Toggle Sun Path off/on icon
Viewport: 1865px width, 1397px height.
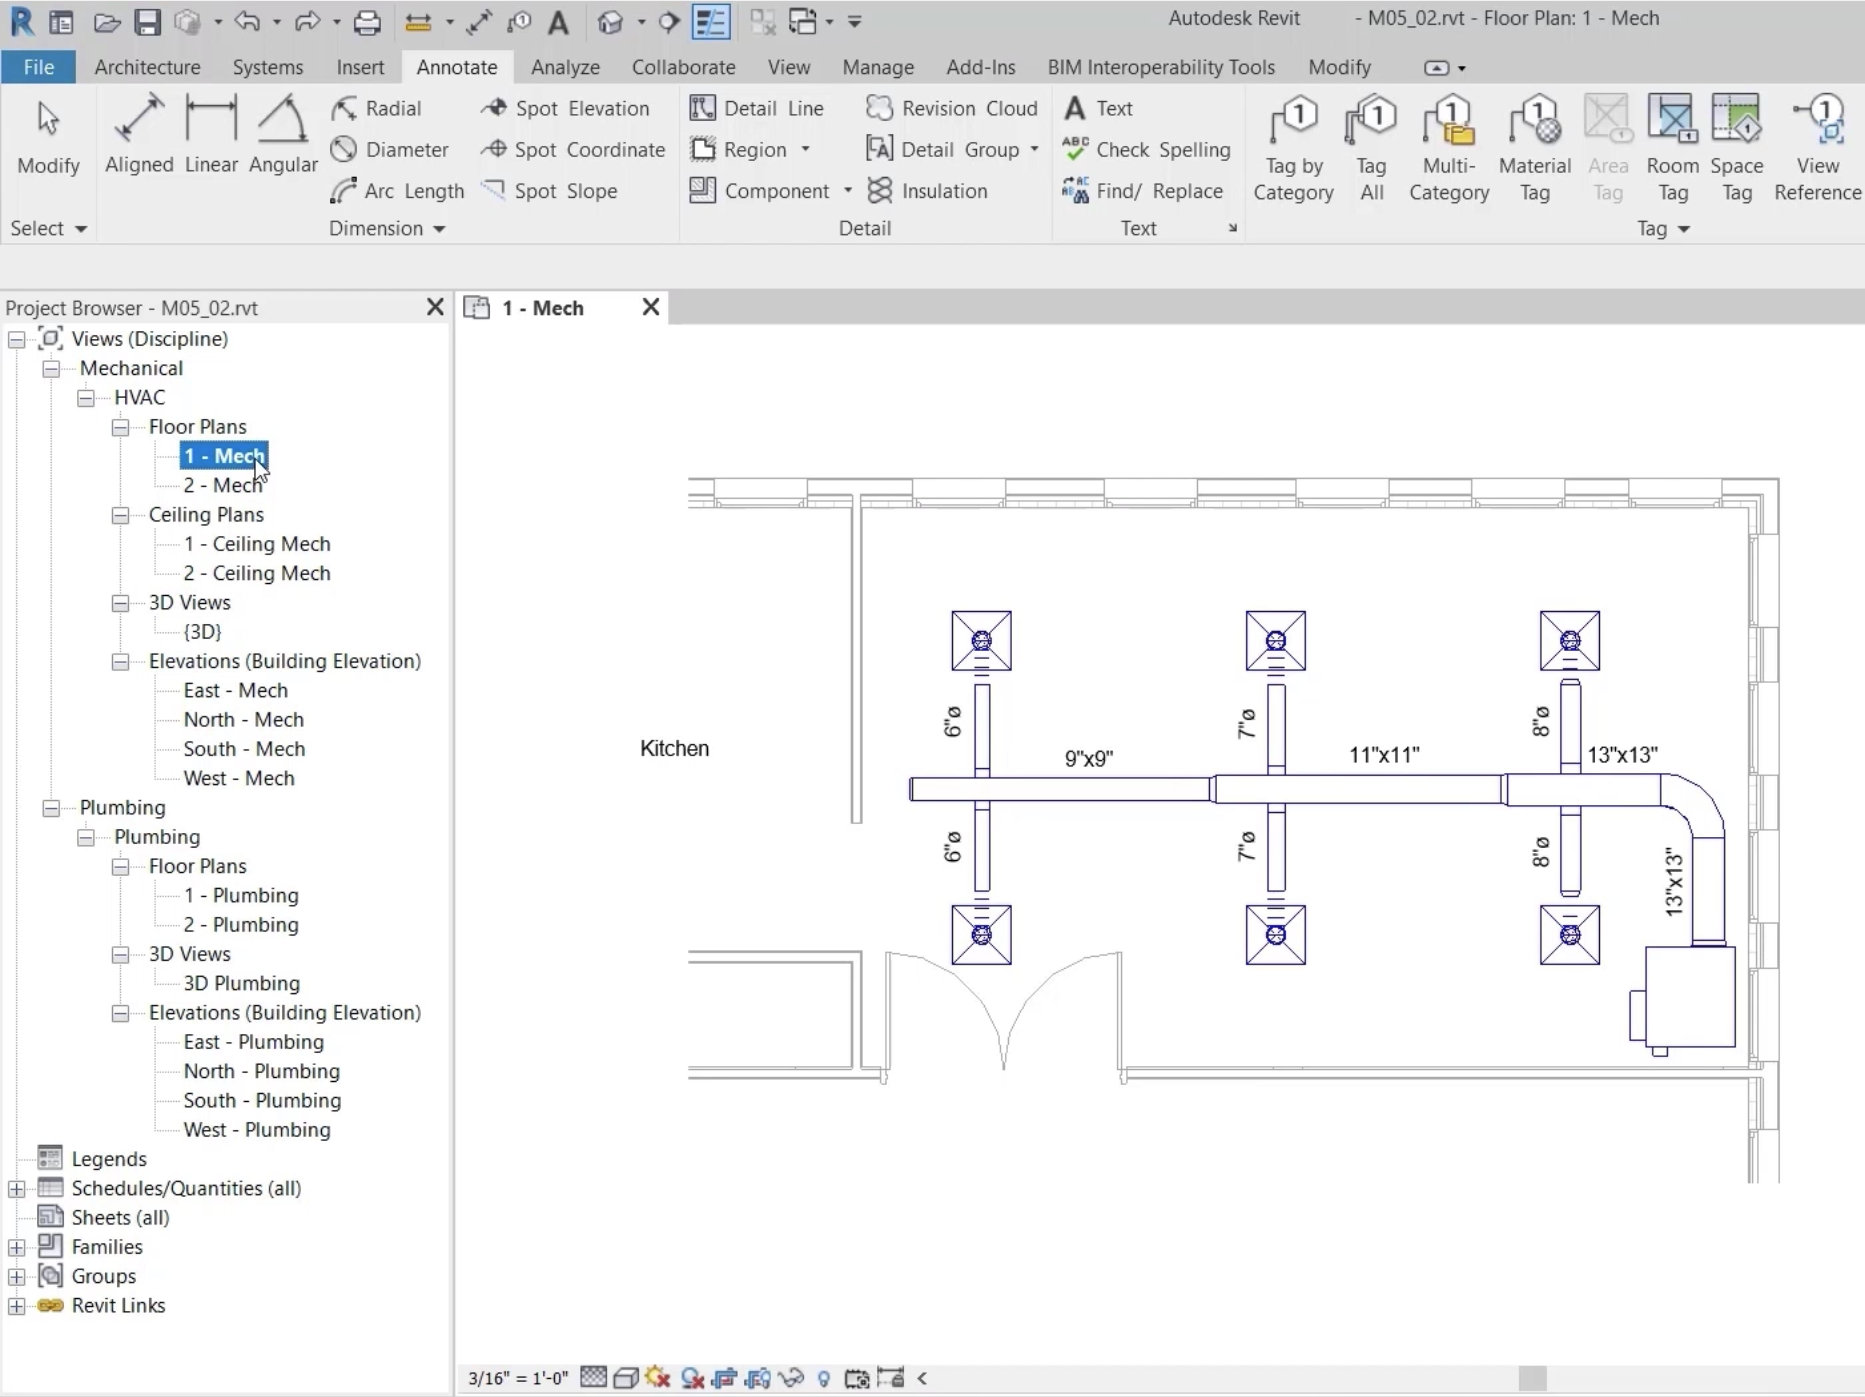[658, 1378]
